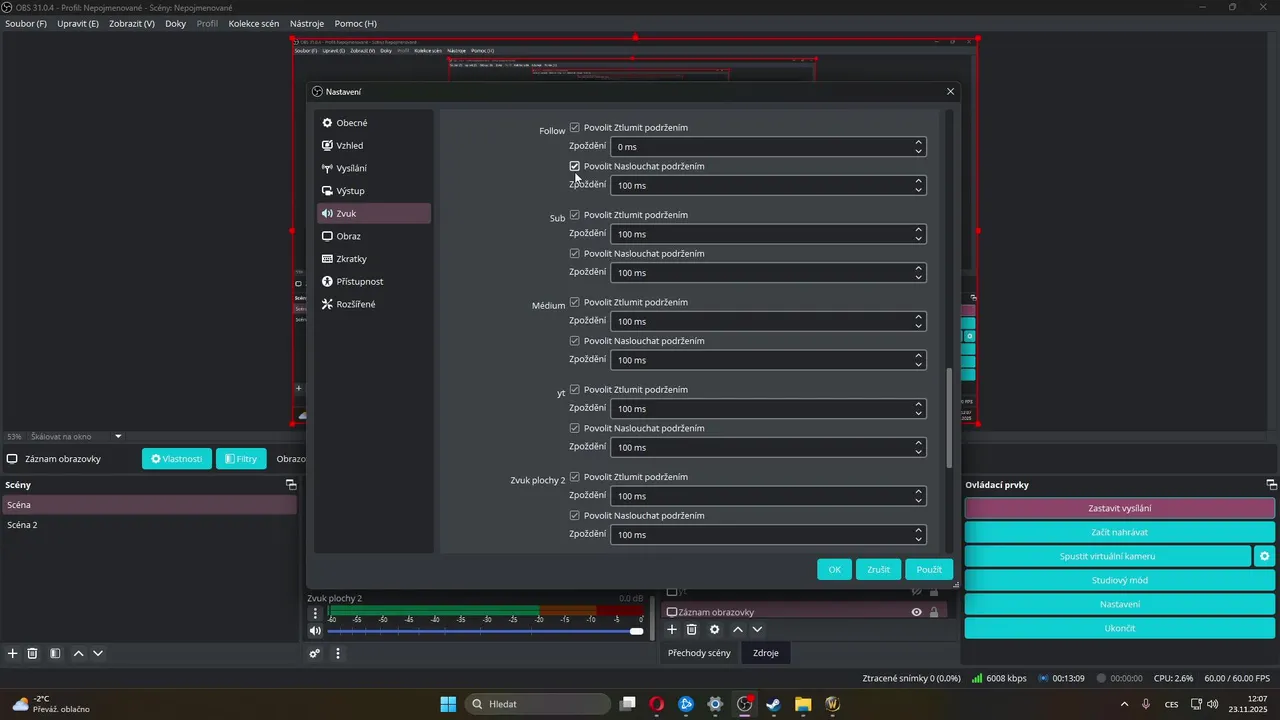Screen dimensions: 1280x720
Task: Switch to Přechody scény tab
Action: pyautogui.click(x=699, y=653)
